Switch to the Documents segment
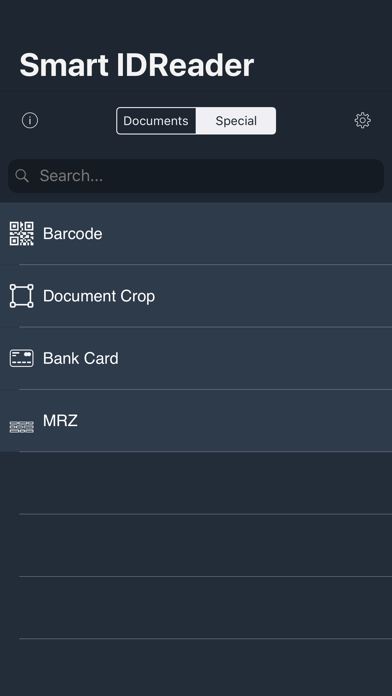 [x=156, y=121]
